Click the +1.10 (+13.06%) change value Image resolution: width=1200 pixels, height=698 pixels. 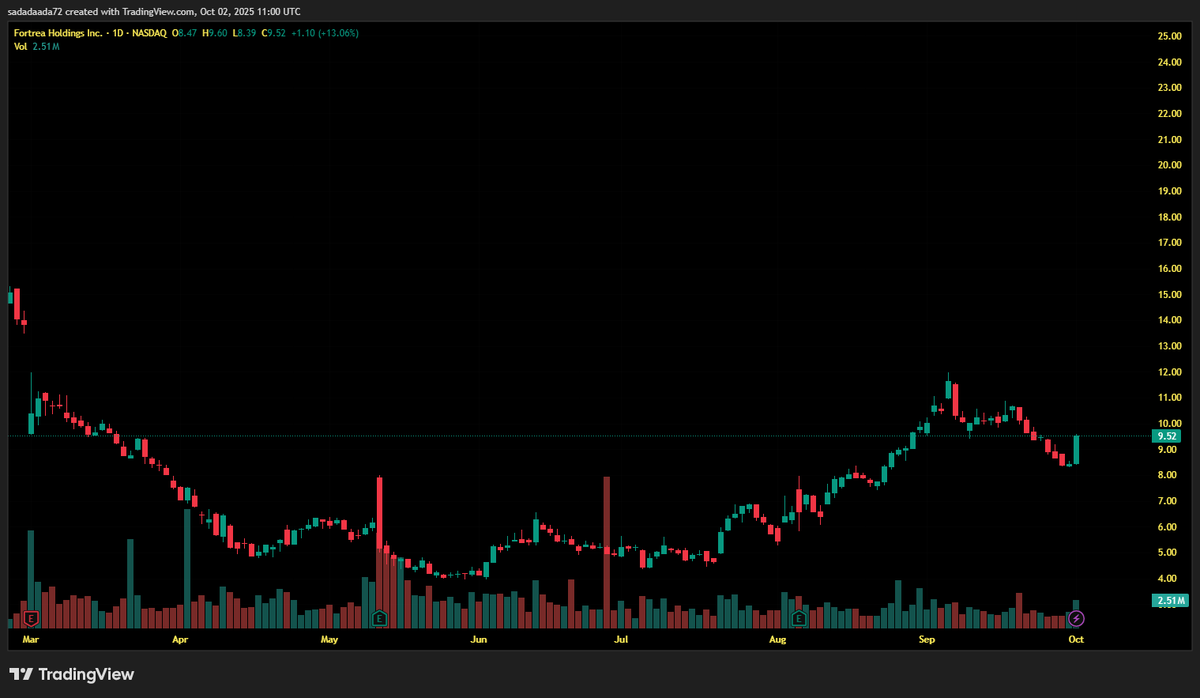point(325,33)
